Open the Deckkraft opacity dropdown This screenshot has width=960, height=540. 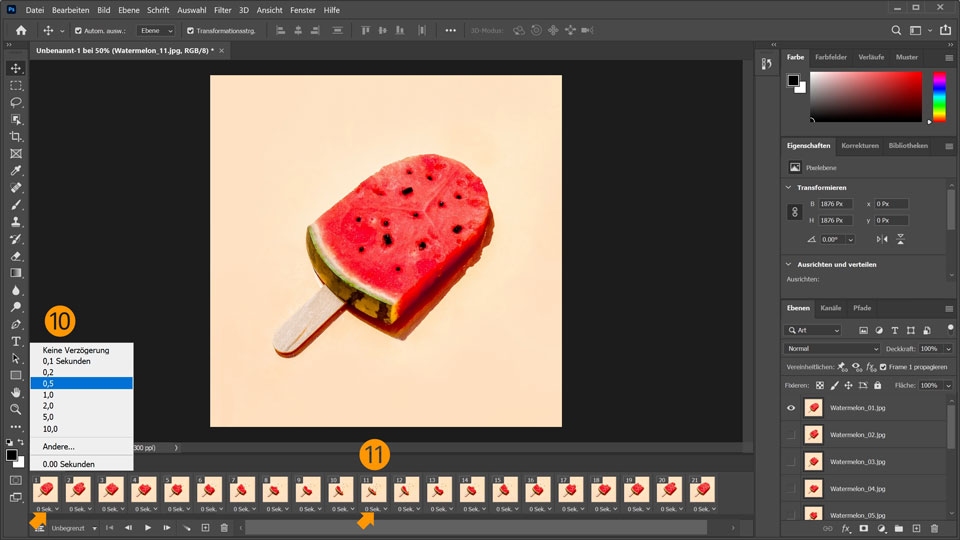point(948,348)
